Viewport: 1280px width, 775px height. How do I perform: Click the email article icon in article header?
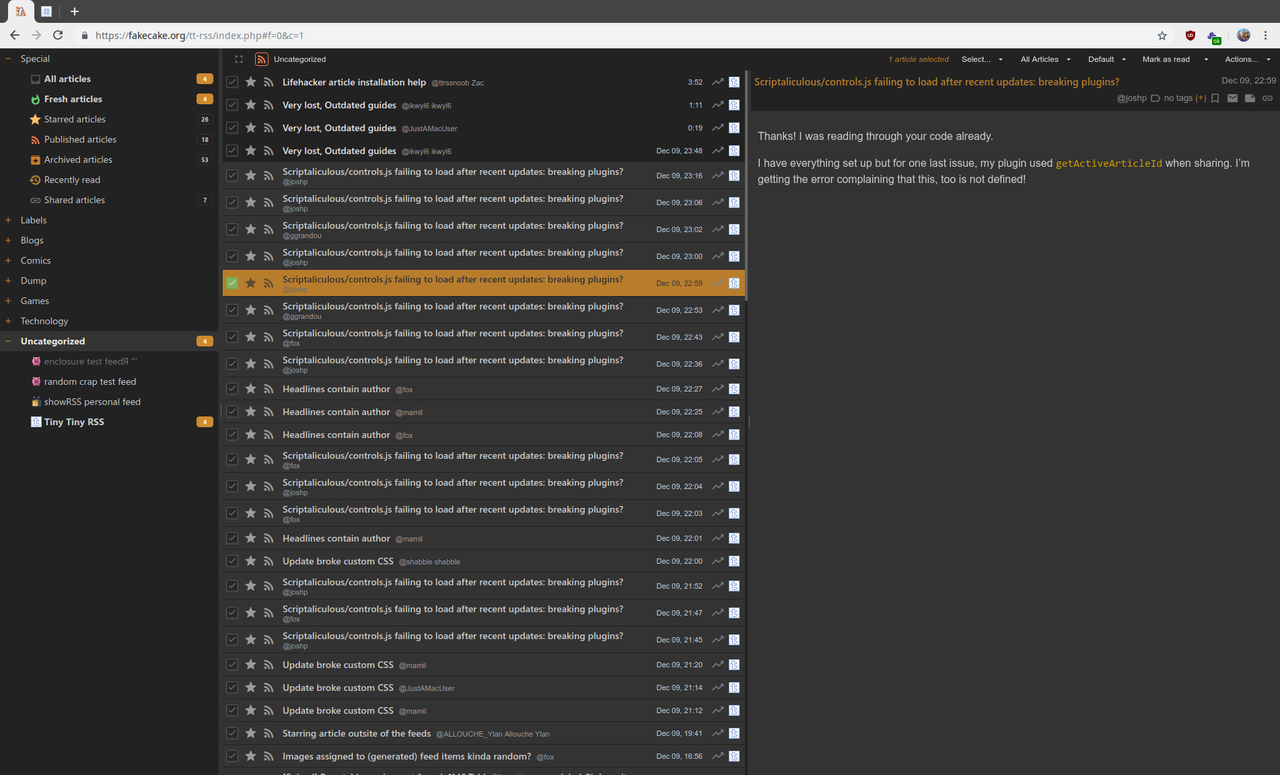1232,98
